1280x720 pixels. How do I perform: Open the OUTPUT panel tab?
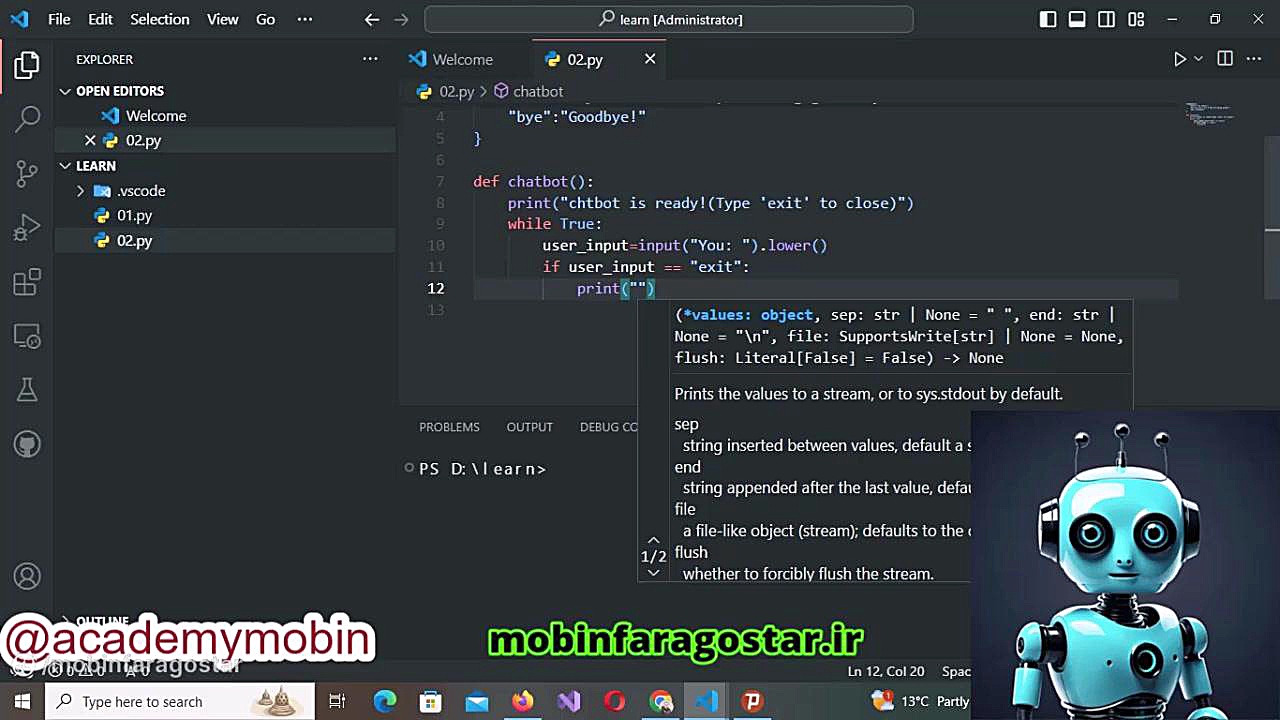[529, 427]
